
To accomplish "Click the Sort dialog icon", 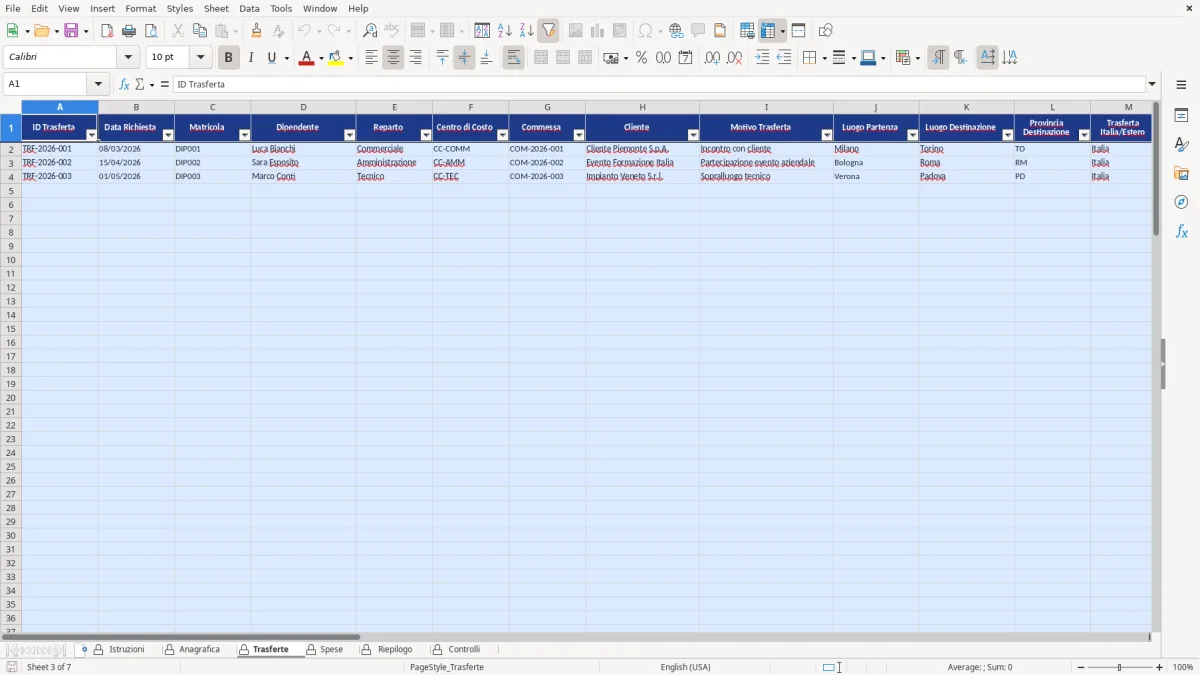I will [x=482, y=31].
